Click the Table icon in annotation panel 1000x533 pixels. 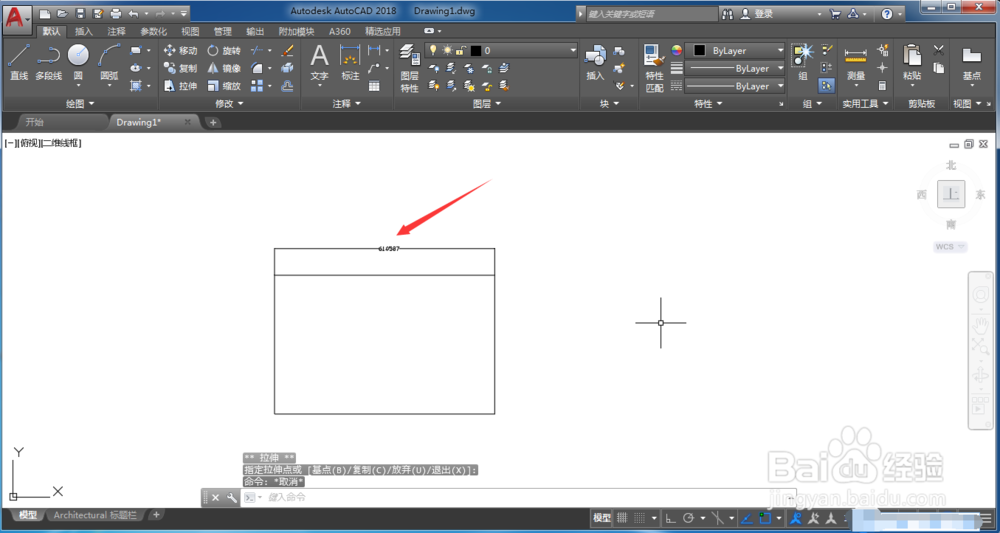click(374, 85)
